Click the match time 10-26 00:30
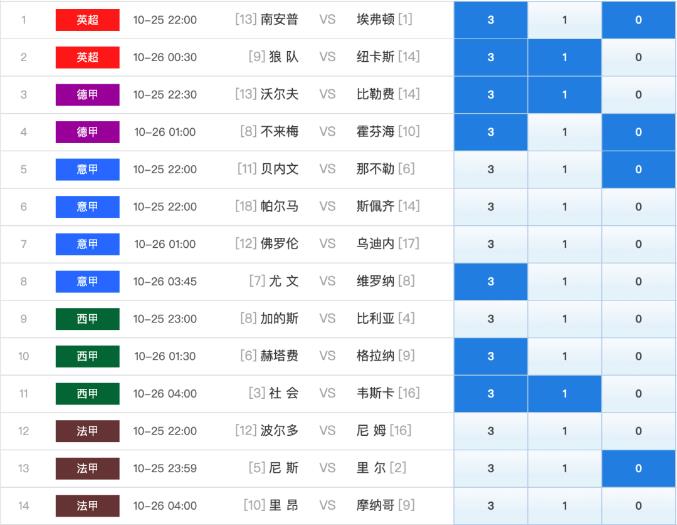 (x=165, y=57)
